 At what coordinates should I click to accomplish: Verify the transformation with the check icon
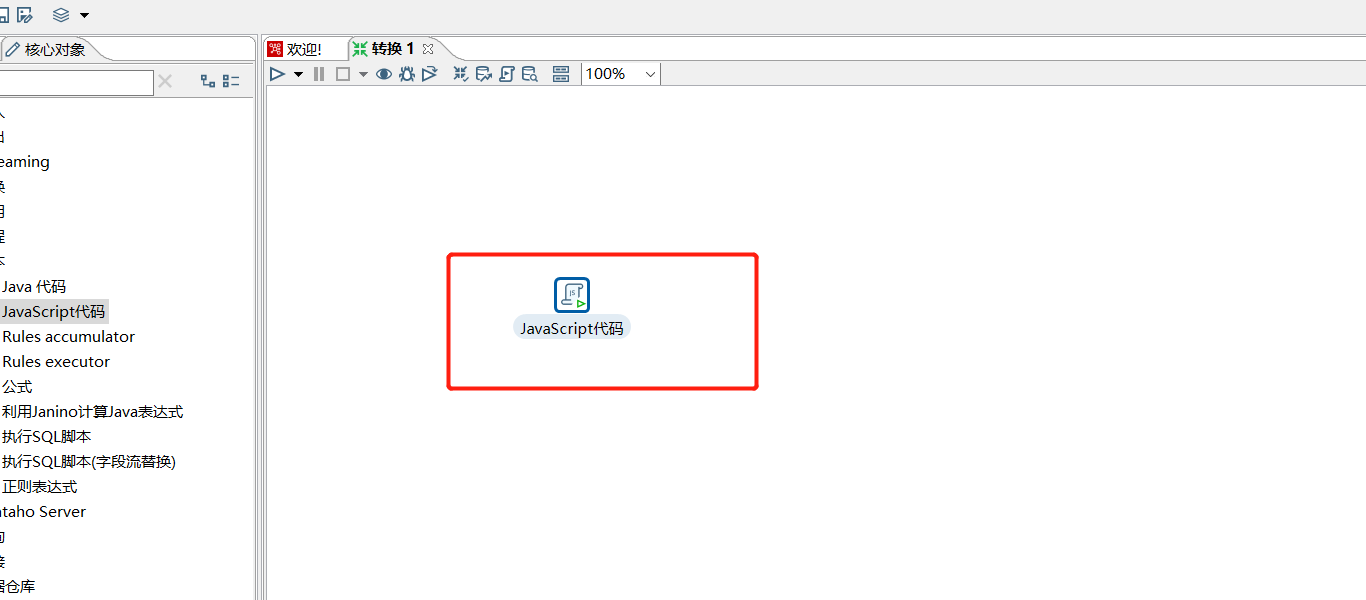(460, 74)
